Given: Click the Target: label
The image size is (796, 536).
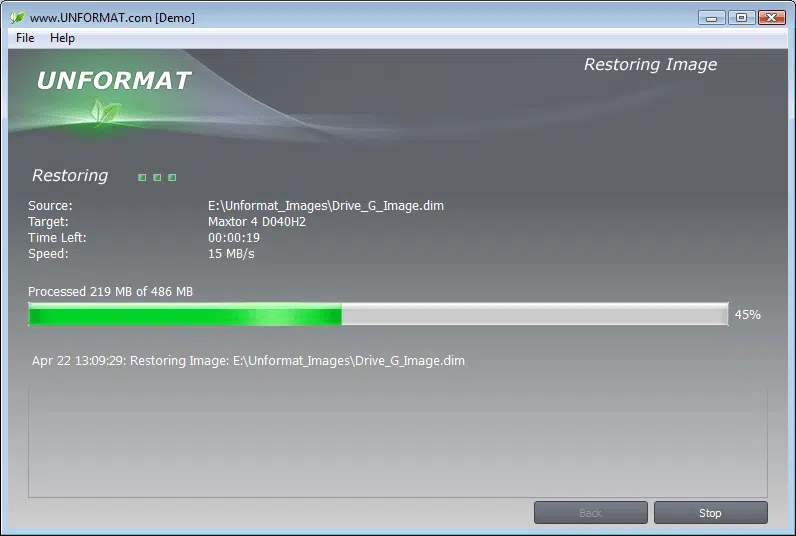Looking at the screenshot, I should (48, 222).
